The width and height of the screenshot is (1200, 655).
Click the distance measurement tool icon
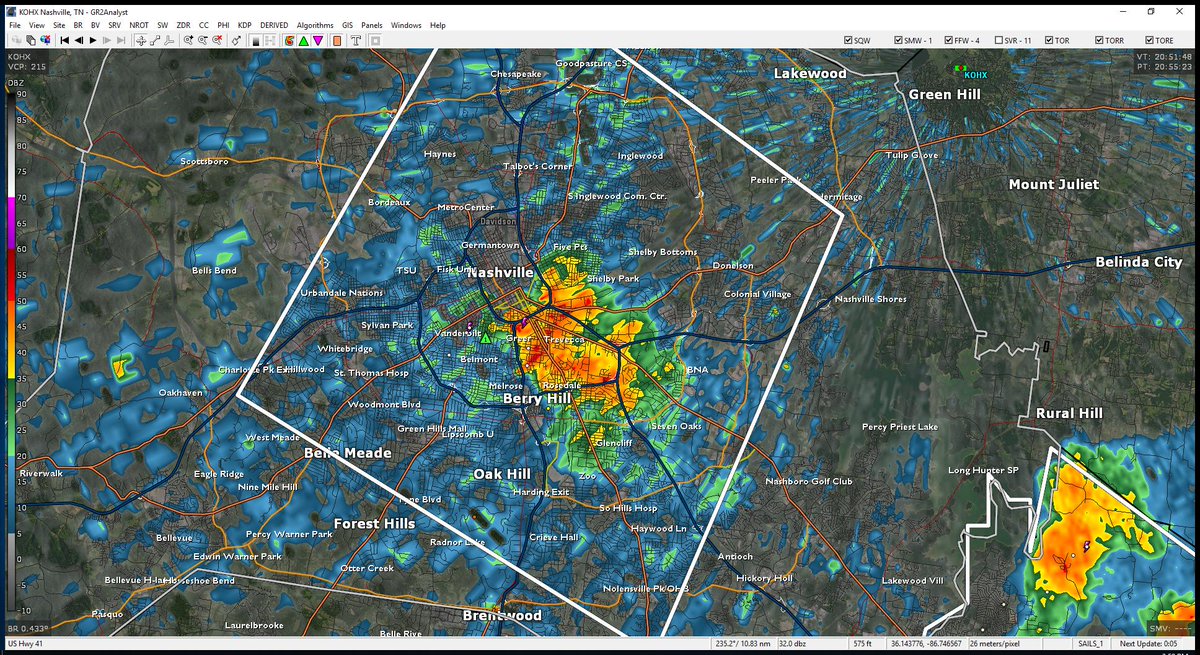pos(157,41)
